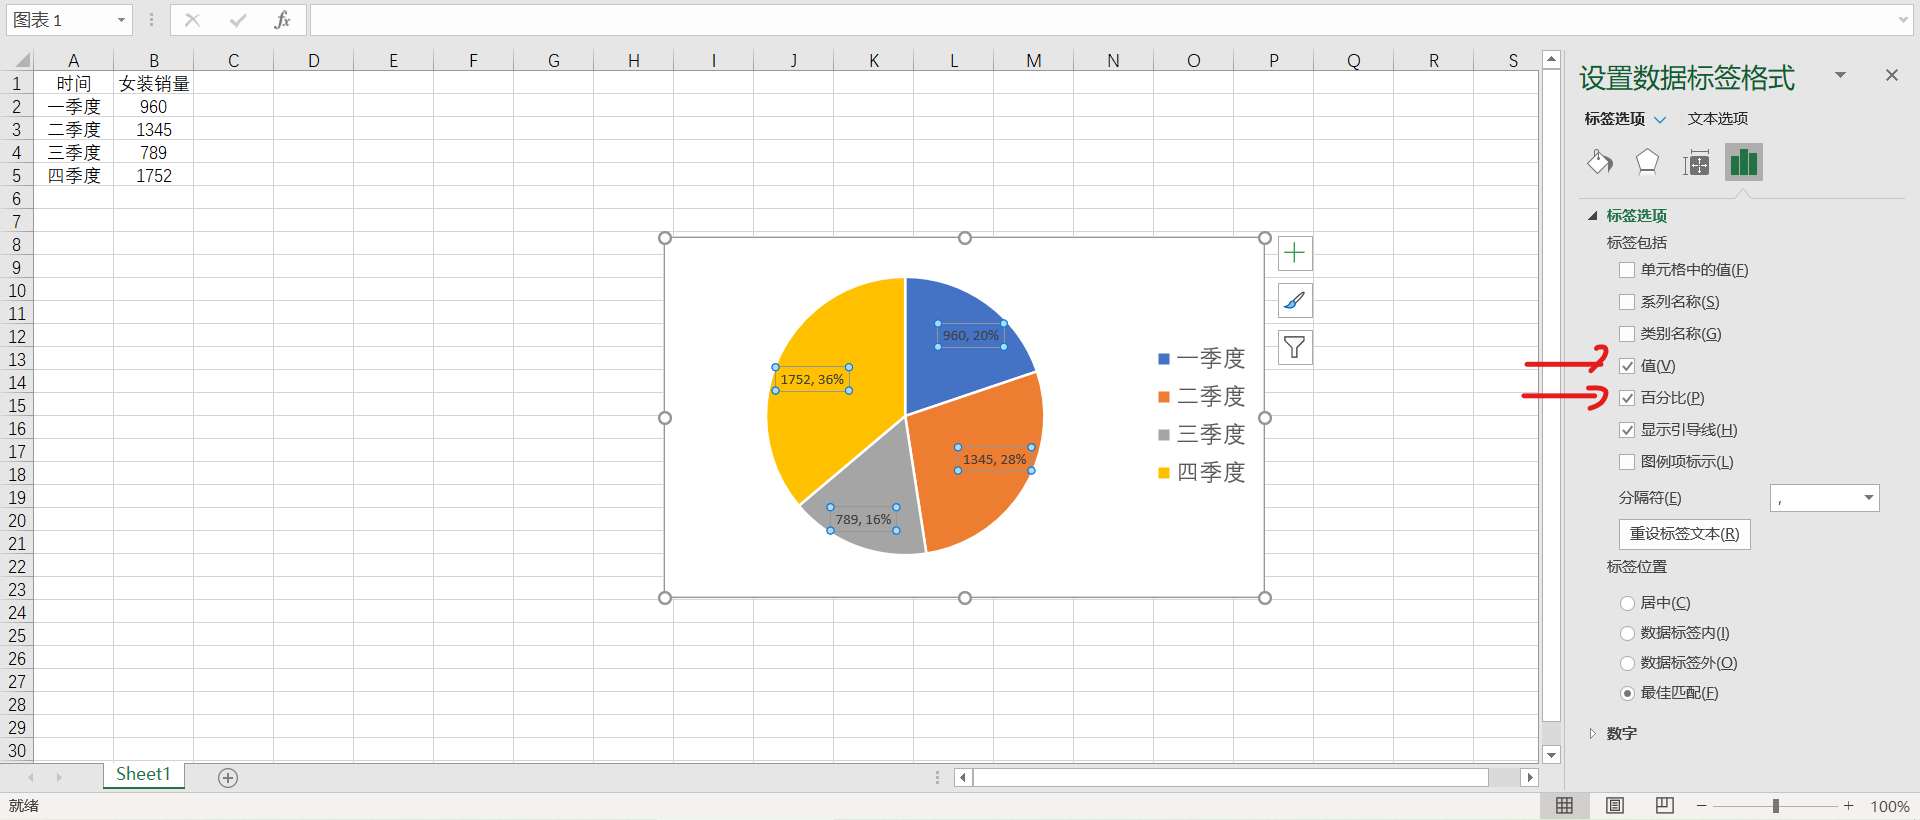
Task: Open the Name Box dropdown arrow
Action: tap(121, 20)
